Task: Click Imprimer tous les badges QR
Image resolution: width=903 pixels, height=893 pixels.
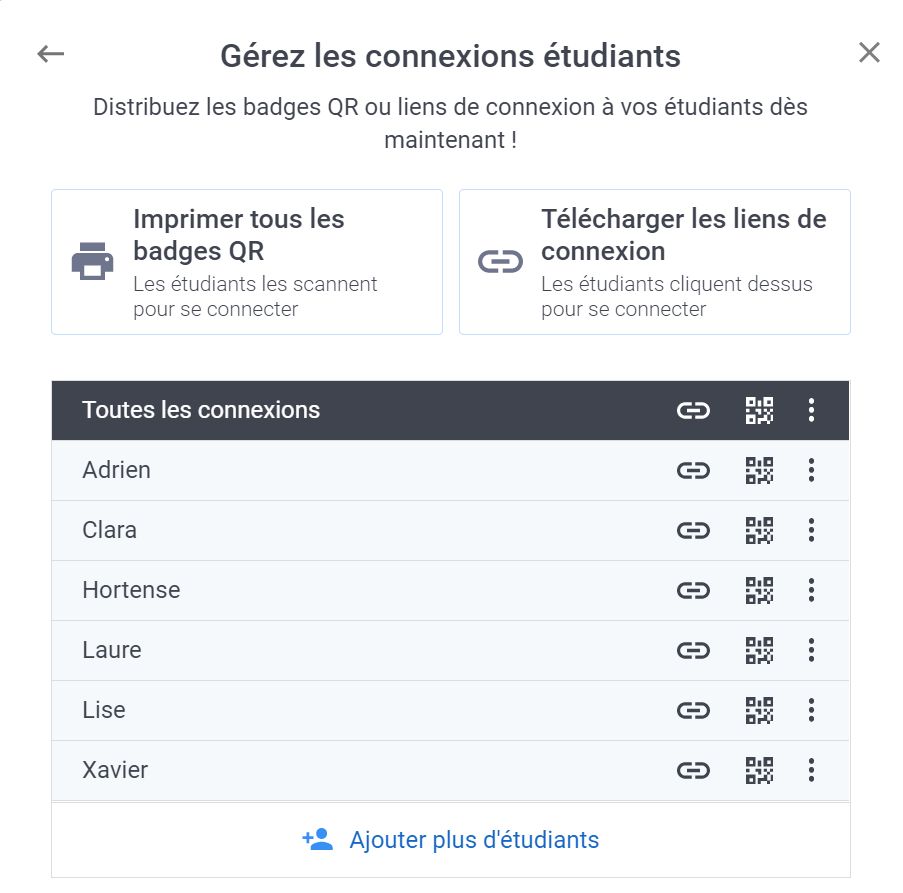Action: coord(247,262)
